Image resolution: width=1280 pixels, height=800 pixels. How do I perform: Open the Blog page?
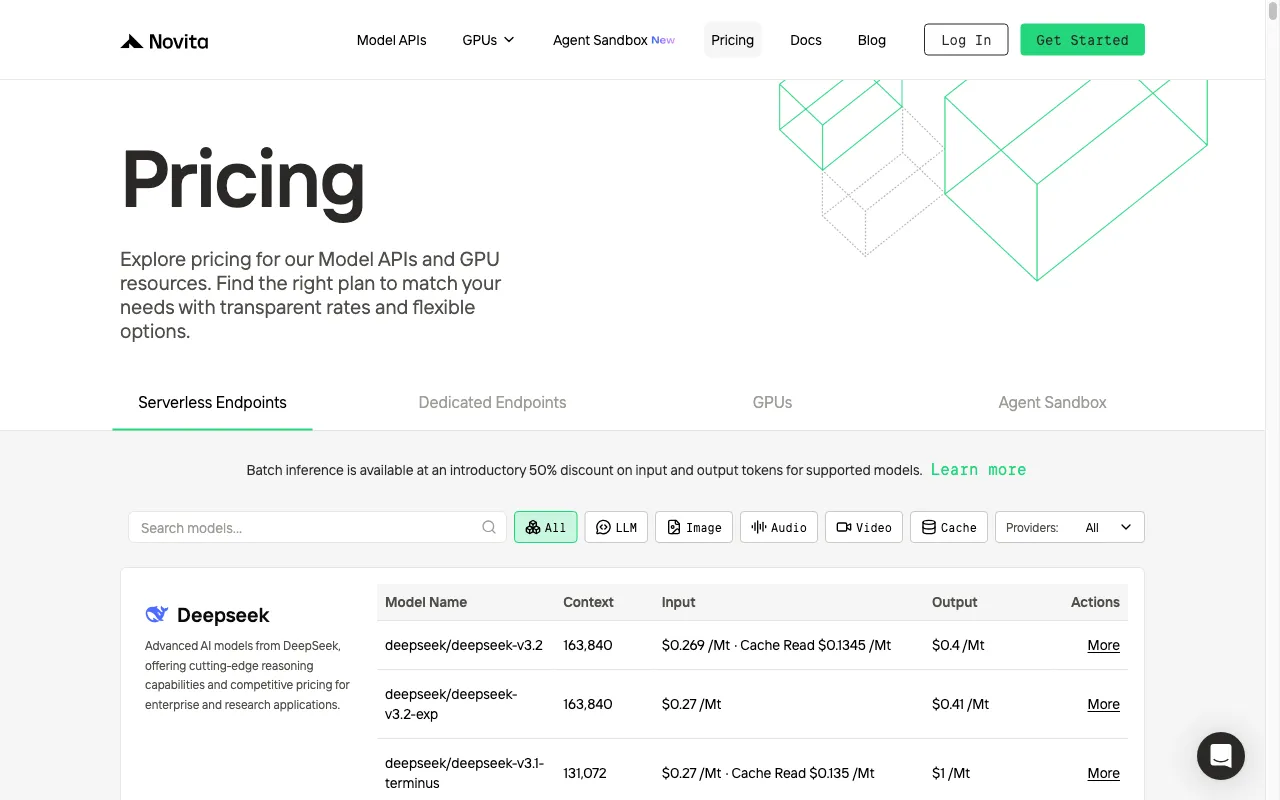point(872,40)
